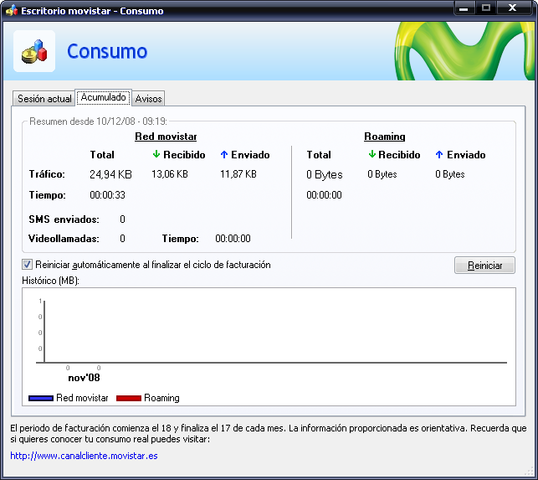Viewport: 538px width, 480px height.
Task: Open the canalcliente.movistar.es link
Action: click(84, 456)
